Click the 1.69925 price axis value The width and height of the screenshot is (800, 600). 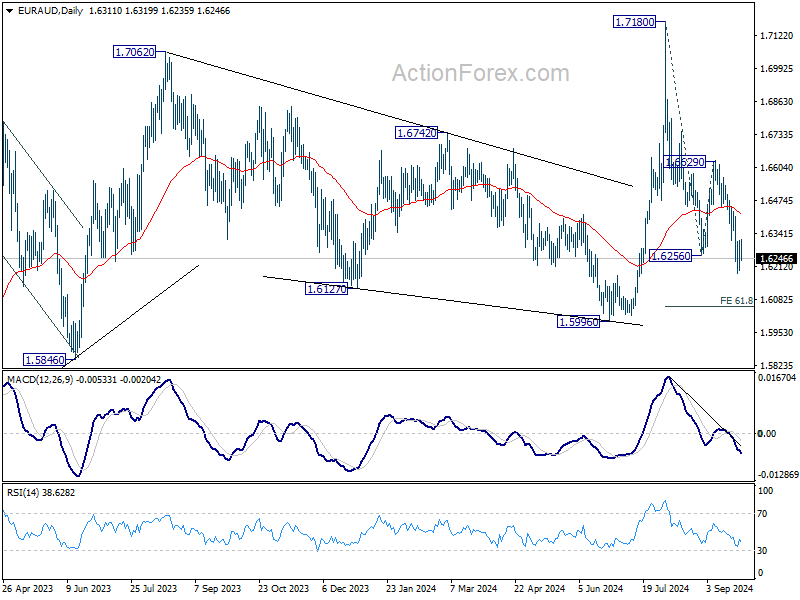click(x=777, y=68)
